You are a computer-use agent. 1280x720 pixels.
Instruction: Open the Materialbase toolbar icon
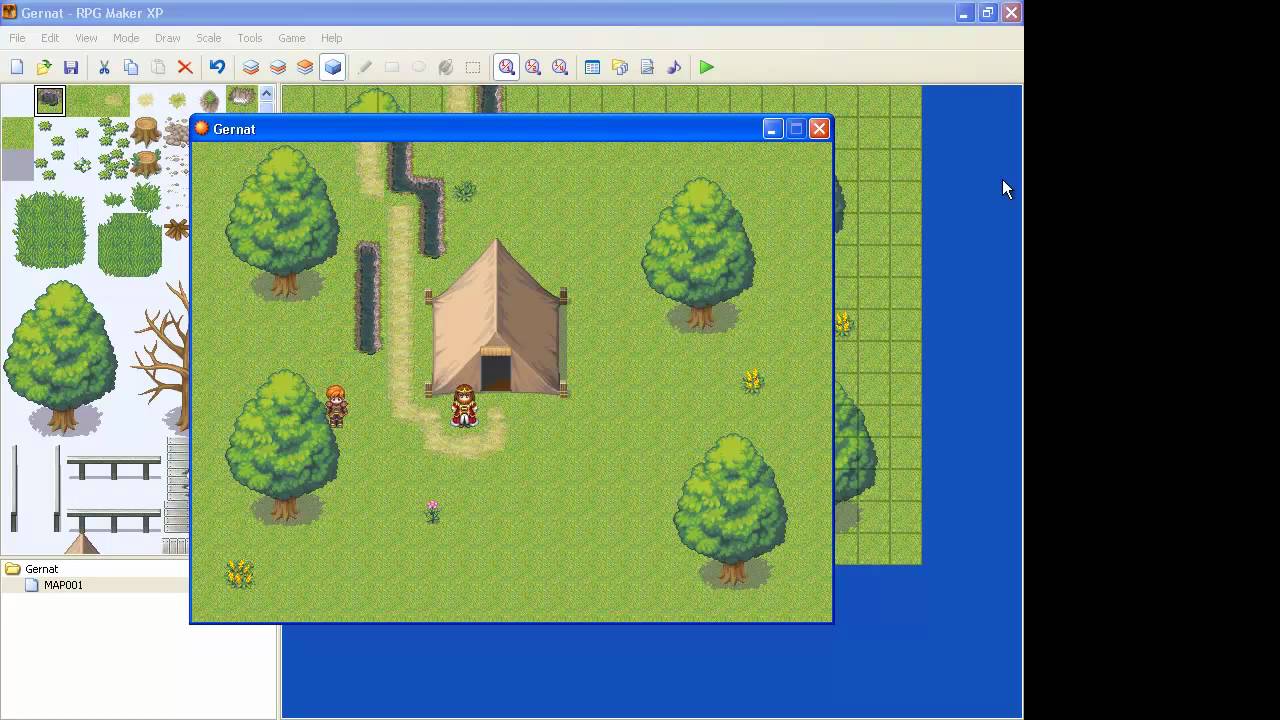pyautogui.click(x=620, y=67)
